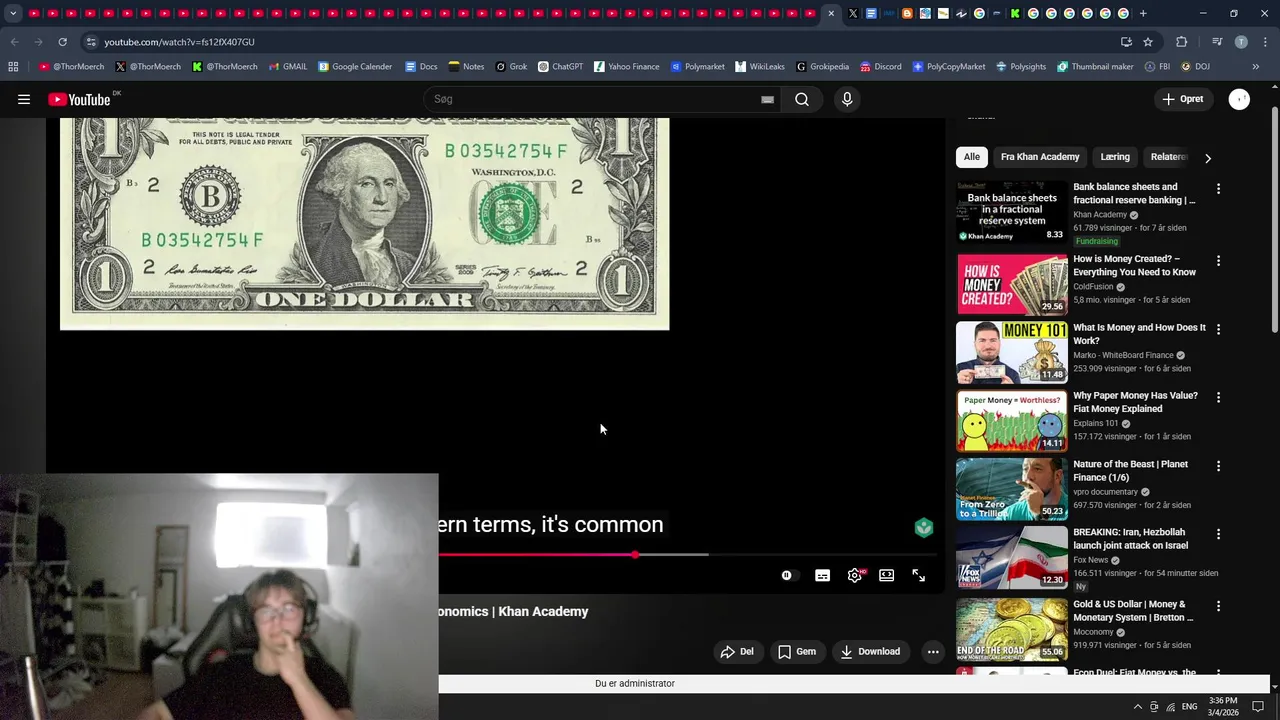This screenshot has width=1280, height=720.
Task: Switch to the X (Twitter) tab
Action: coord(853,14)
